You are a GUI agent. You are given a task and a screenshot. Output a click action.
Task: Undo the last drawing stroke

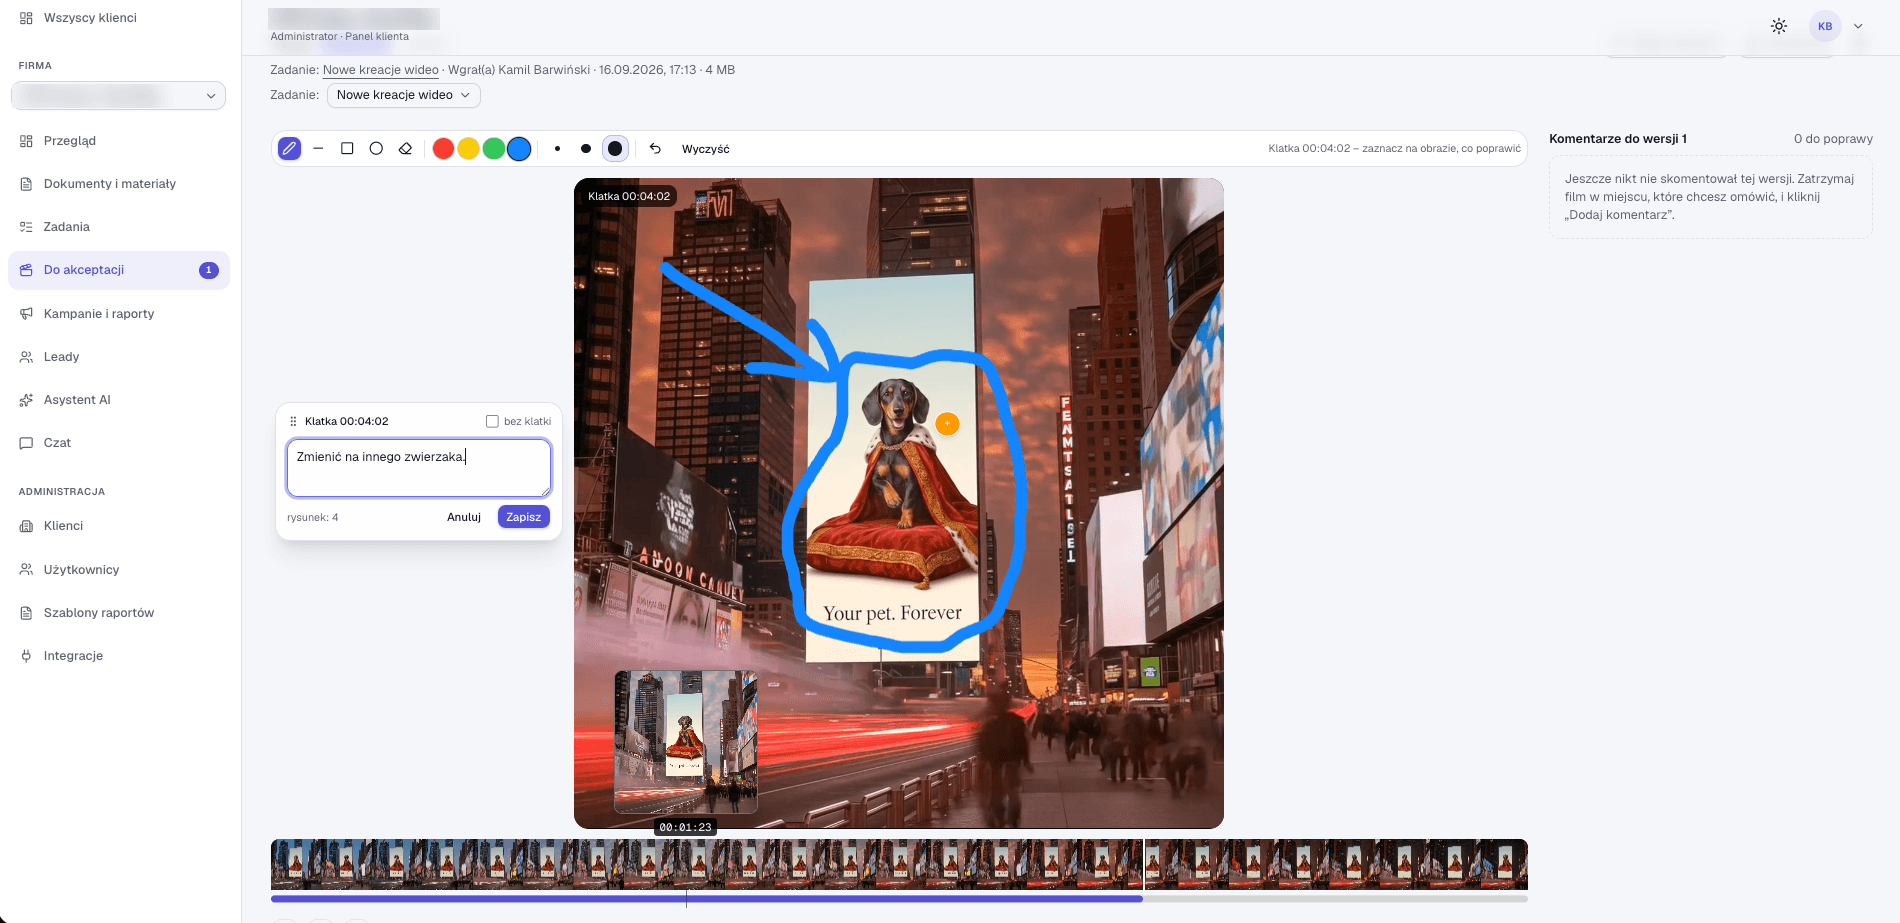click(655, 148)
